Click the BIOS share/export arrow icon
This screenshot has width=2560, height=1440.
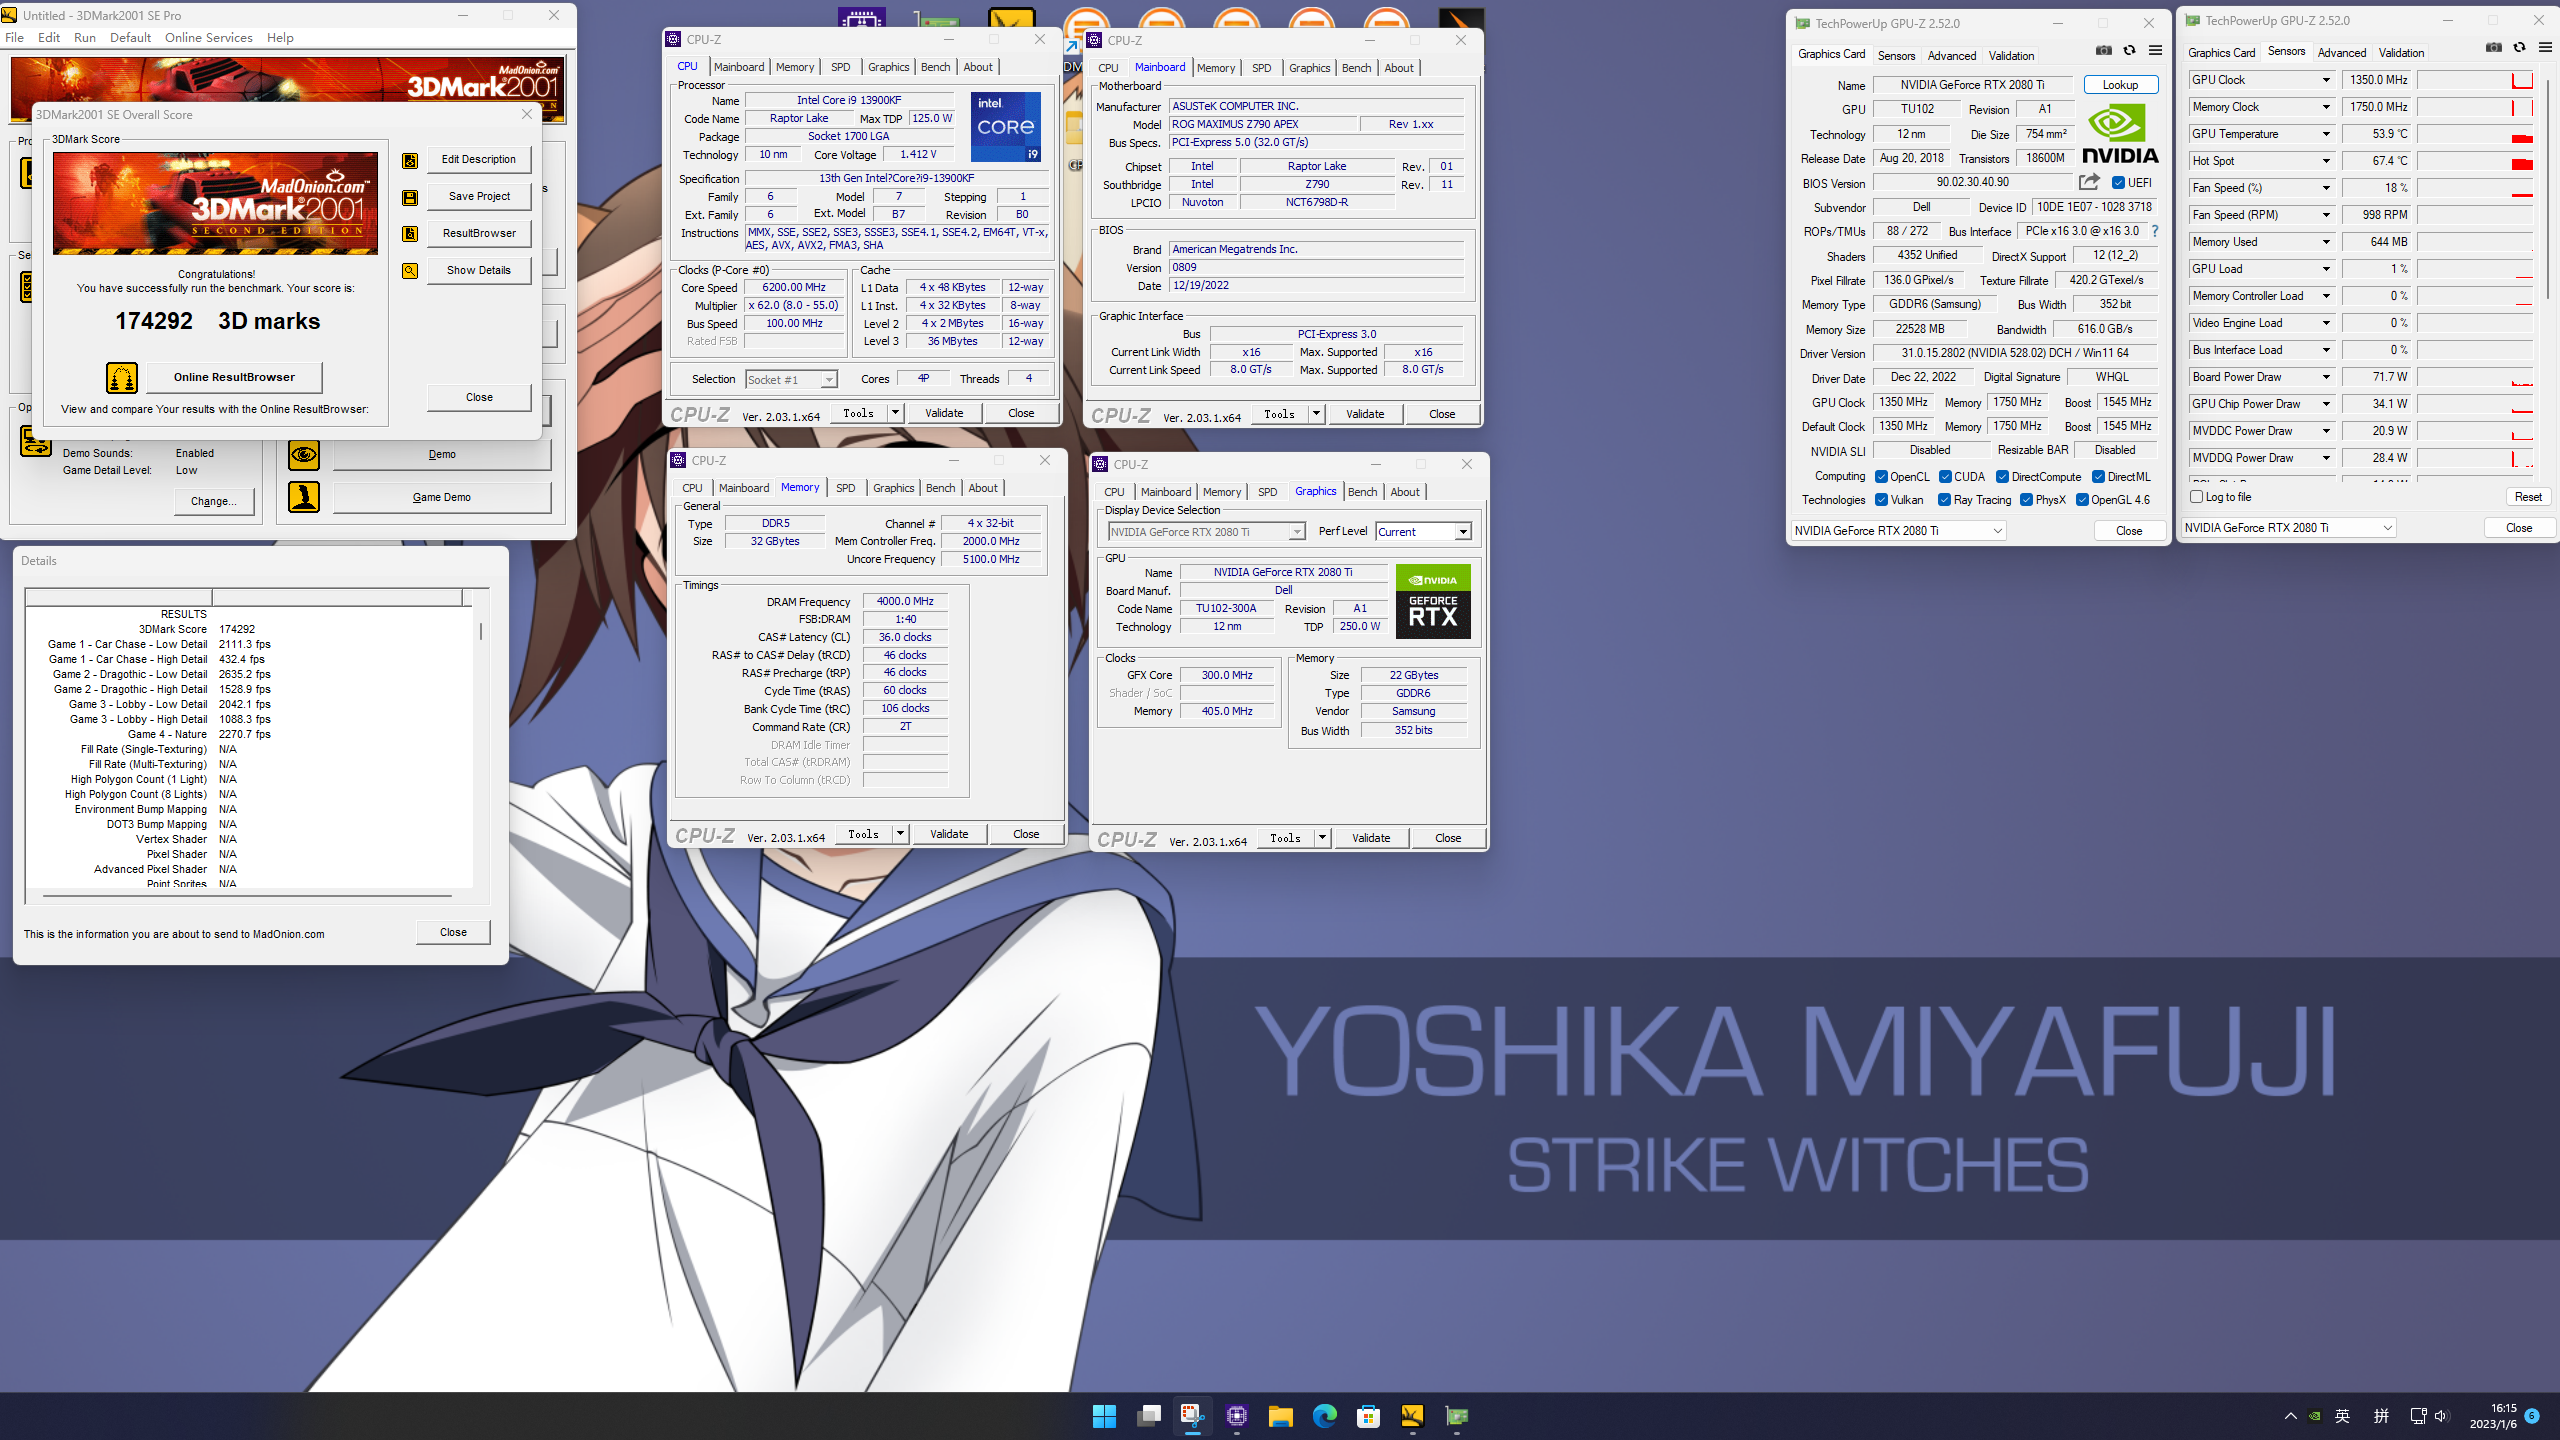(x=2089, y=182)
